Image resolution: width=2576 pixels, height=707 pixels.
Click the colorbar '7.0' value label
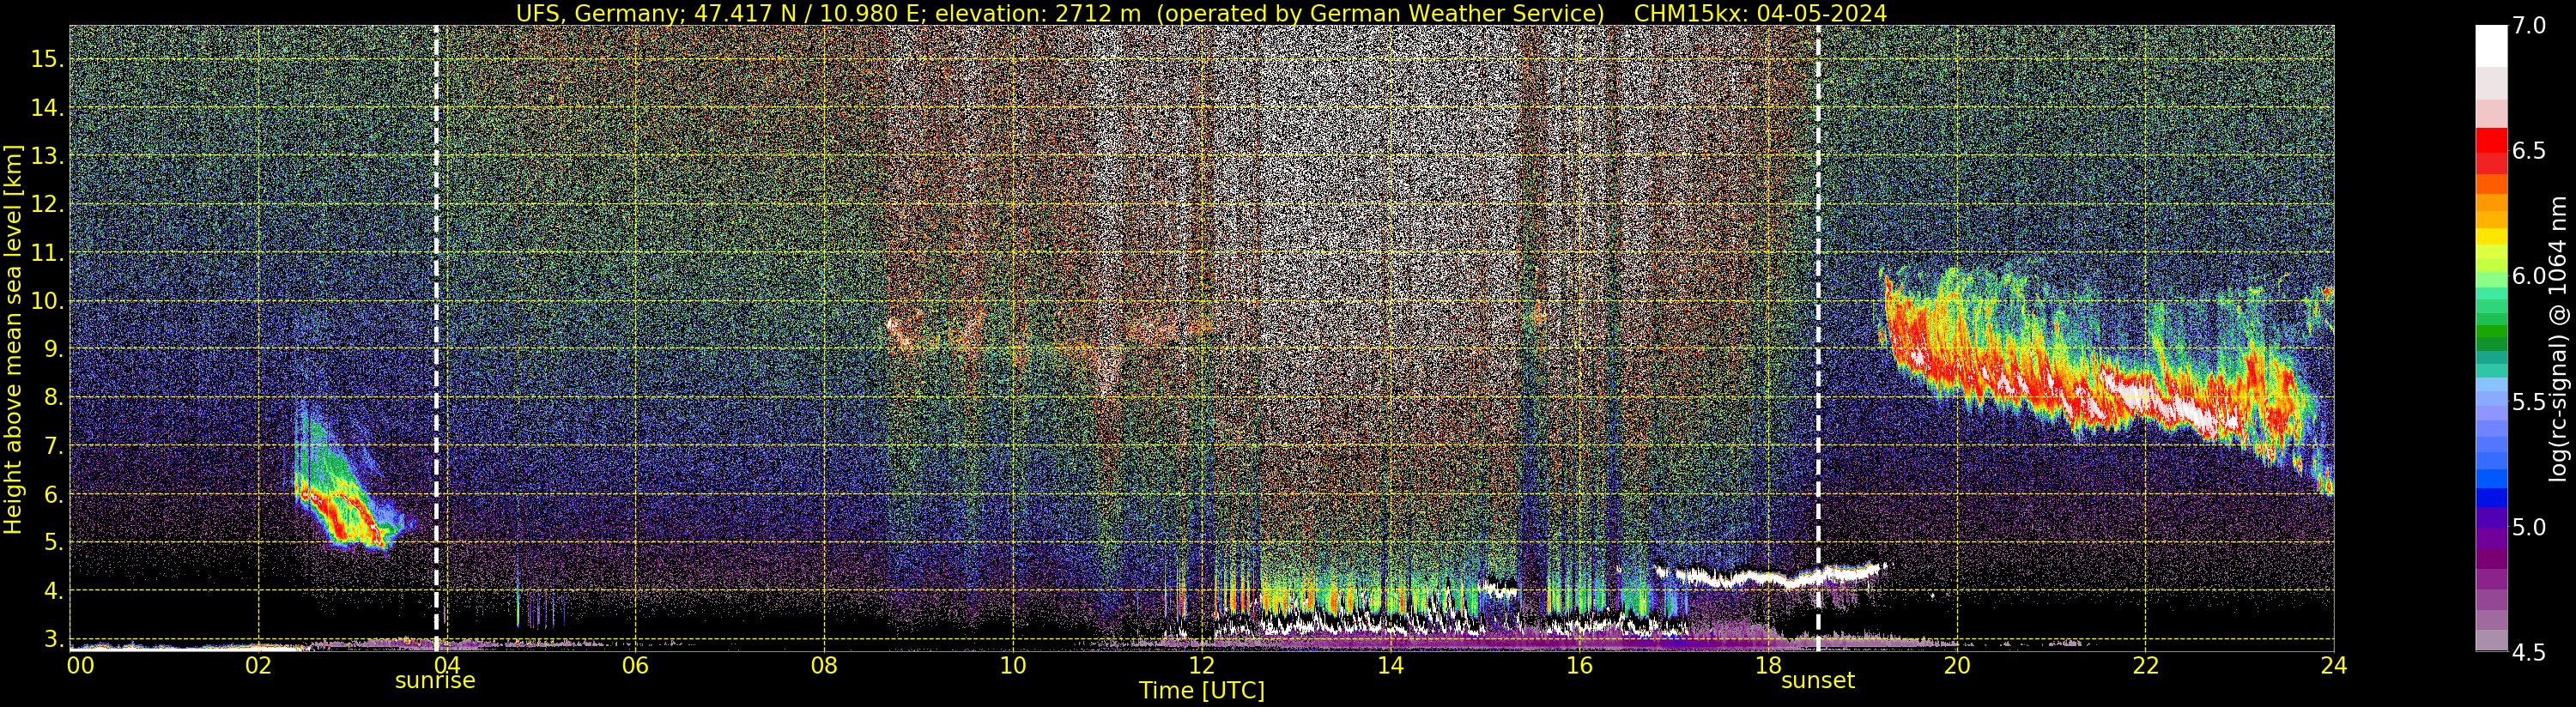tap(2528, 26)
